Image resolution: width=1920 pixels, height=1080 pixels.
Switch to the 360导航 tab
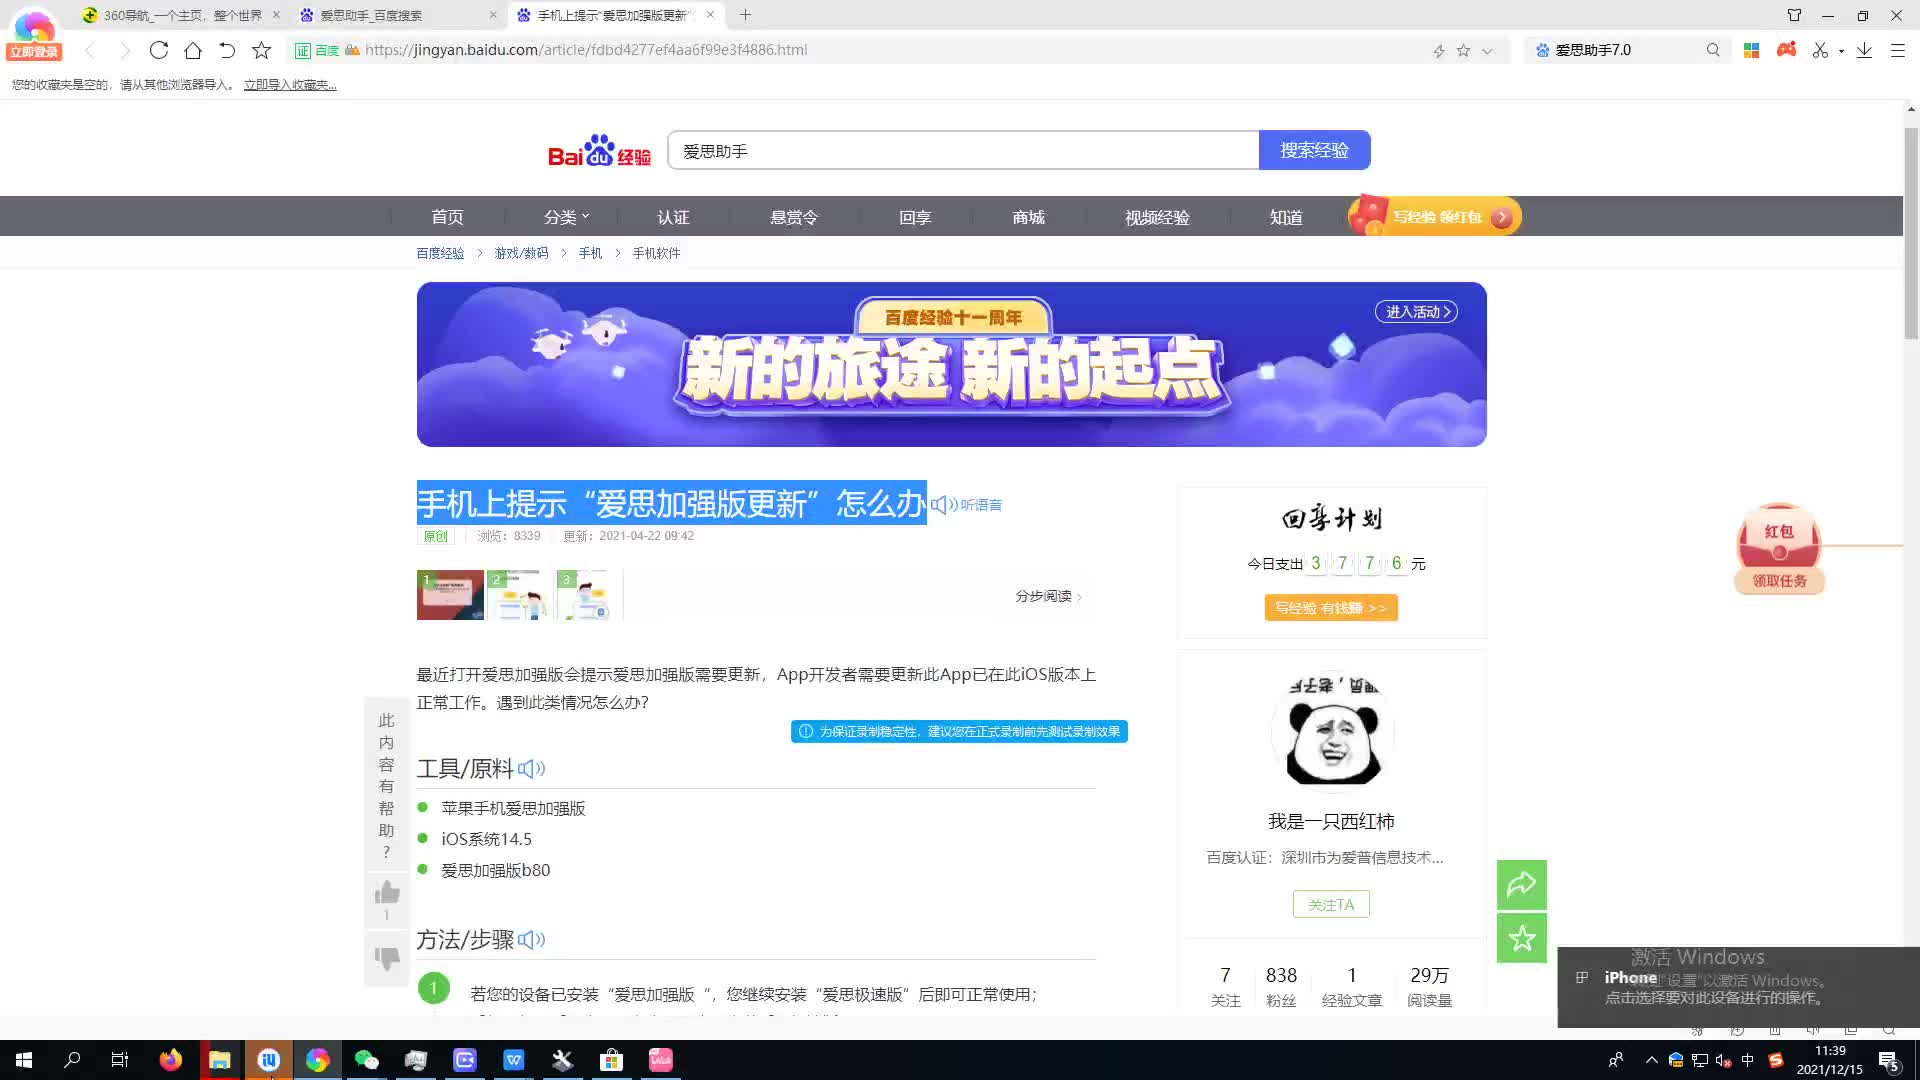point(180,15)
